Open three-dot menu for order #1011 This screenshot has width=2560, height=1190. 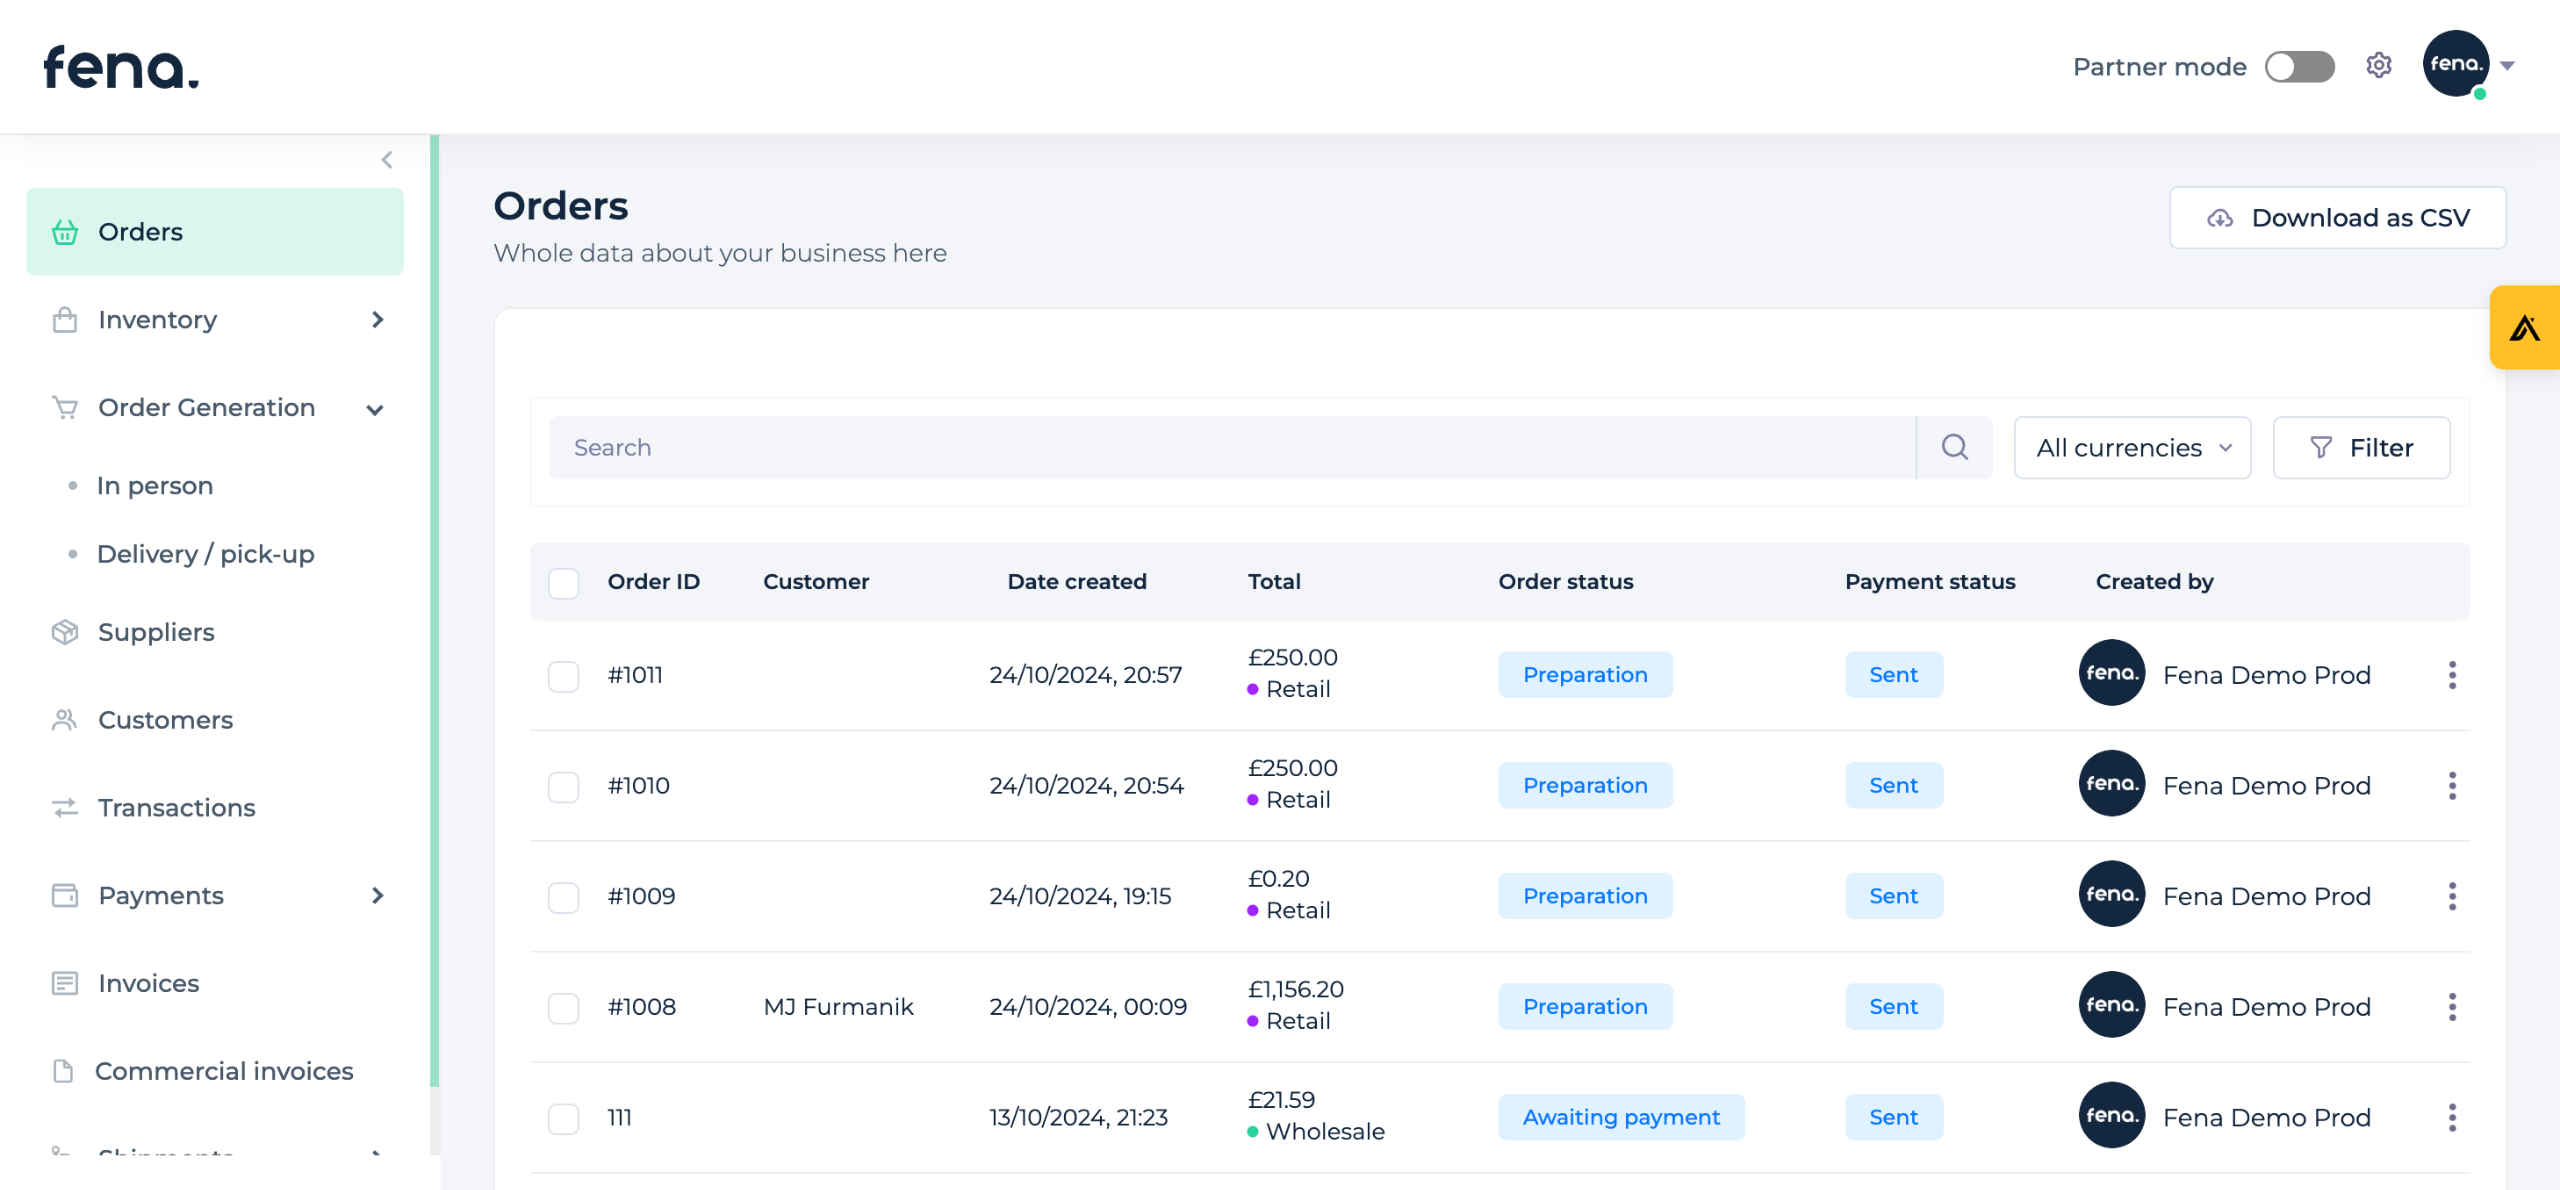click(2451, 675)
